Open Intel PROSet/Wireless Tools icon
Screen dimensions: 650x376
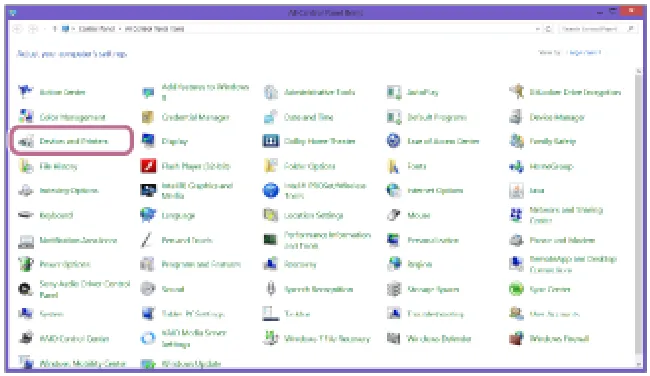(271, 191)
